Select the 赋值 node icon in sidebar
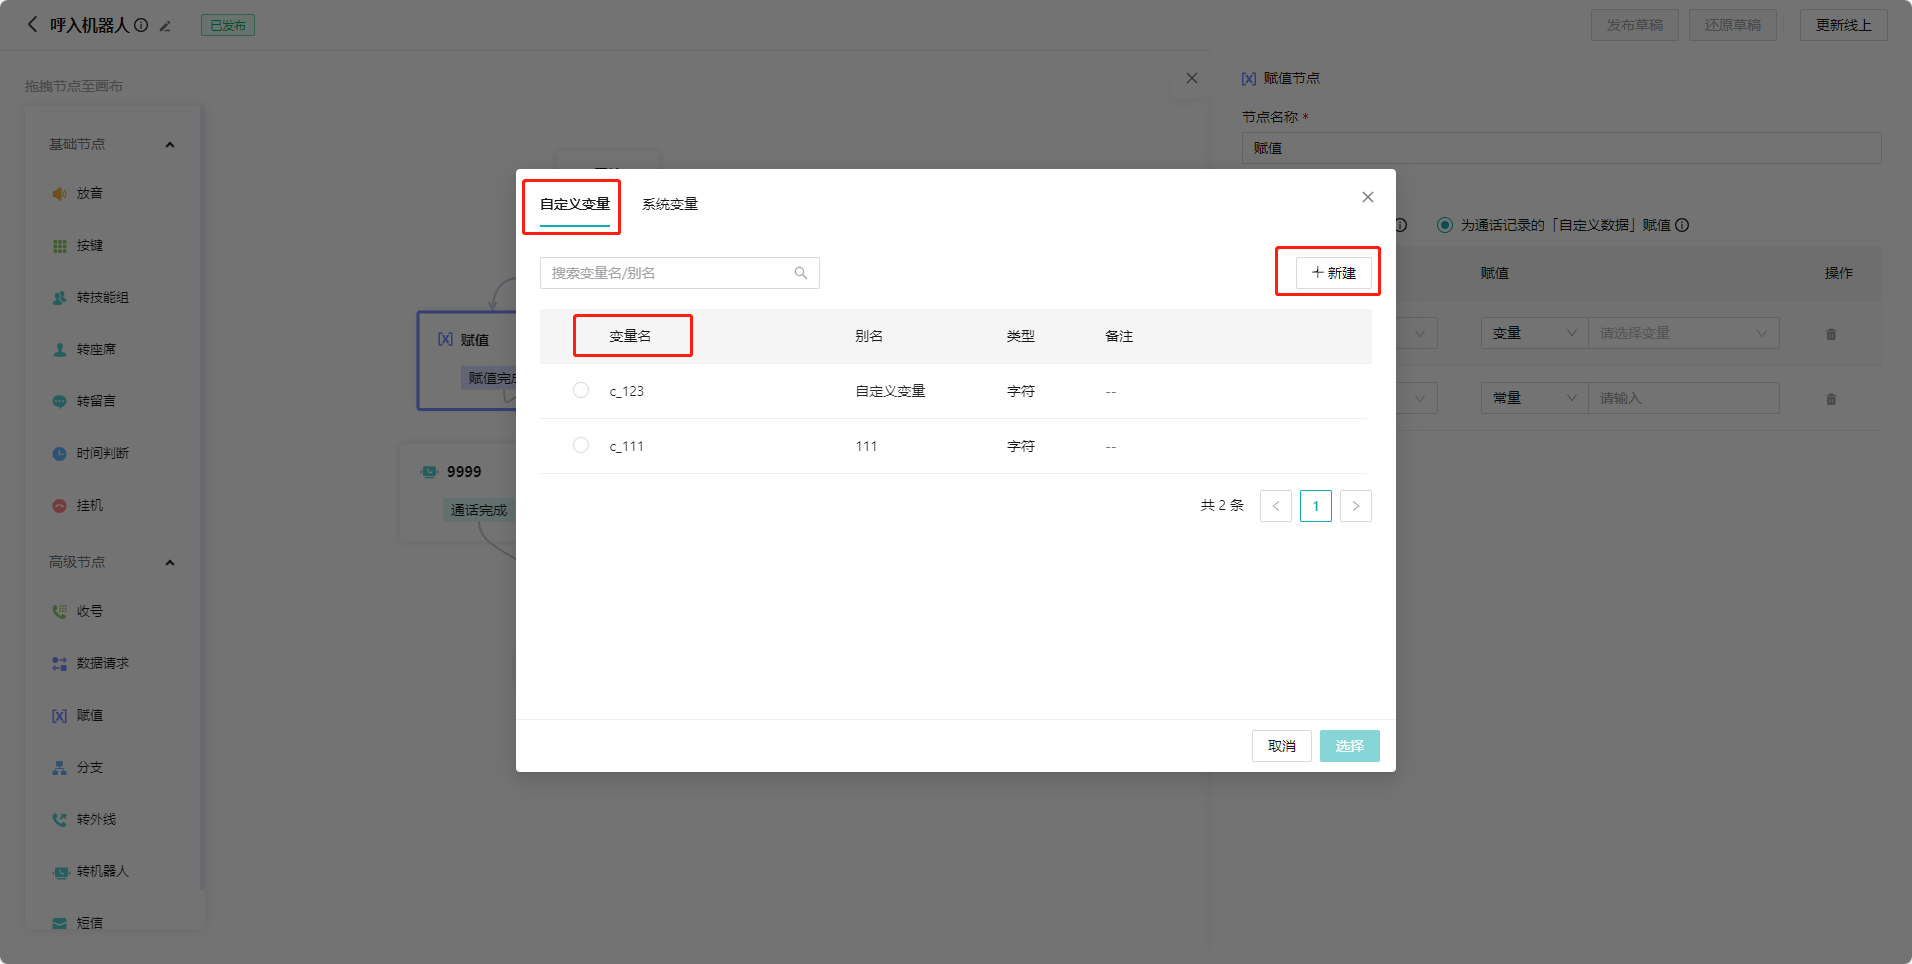 click(60, 715)
